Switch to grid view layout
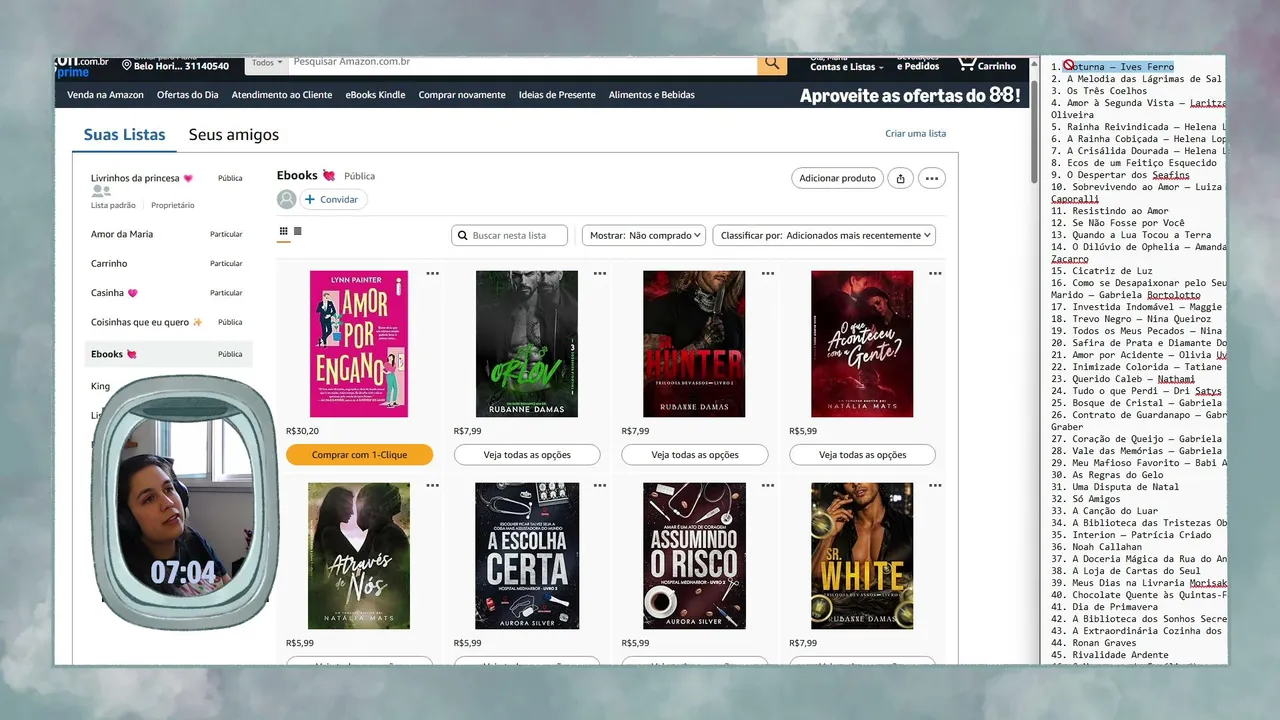 click(284, 231)
